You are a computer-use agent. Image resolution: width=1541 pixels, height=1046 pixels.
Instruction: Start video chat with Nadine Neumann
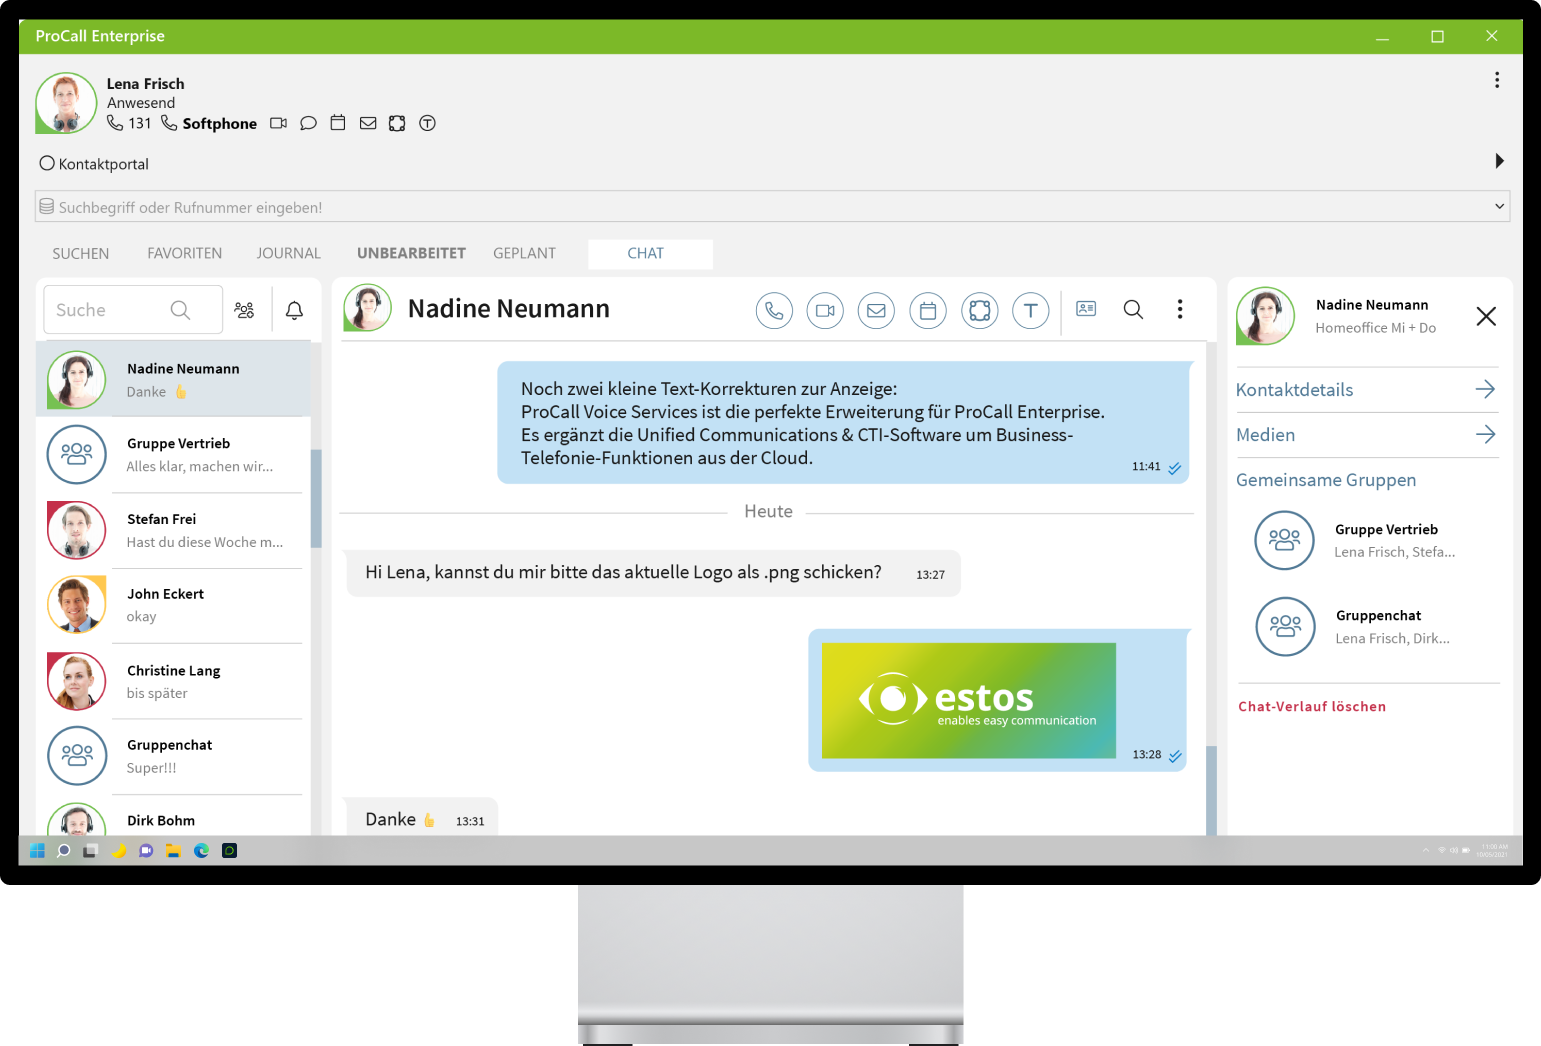825,310
